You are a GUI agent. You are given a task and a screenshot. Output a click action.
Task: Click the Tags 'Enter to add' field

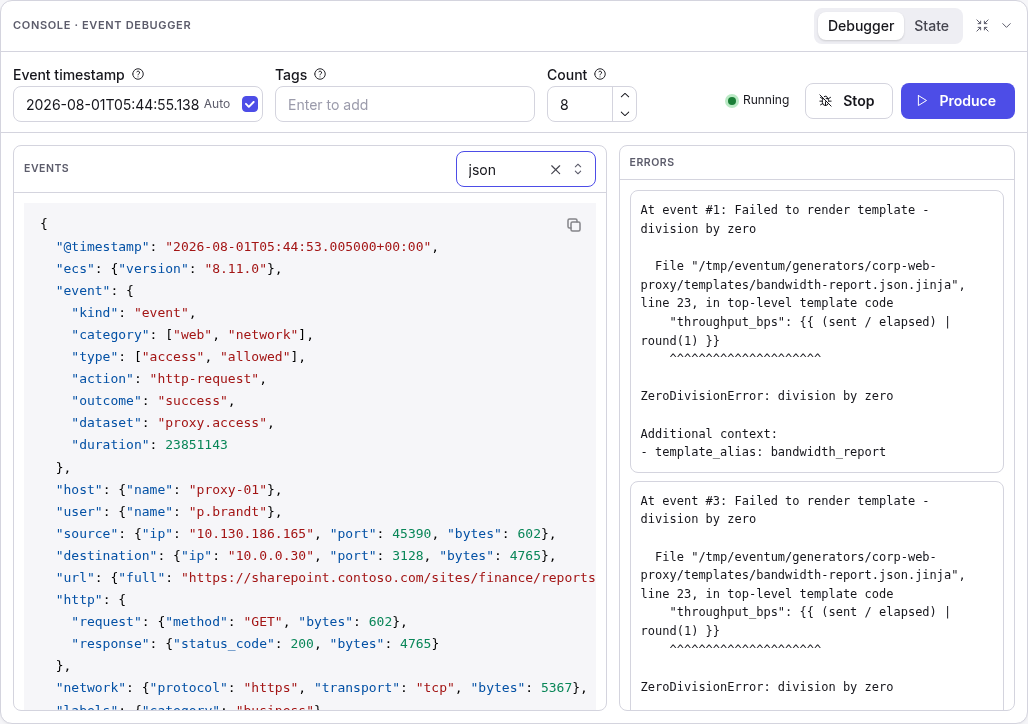(x=405, y=104)
